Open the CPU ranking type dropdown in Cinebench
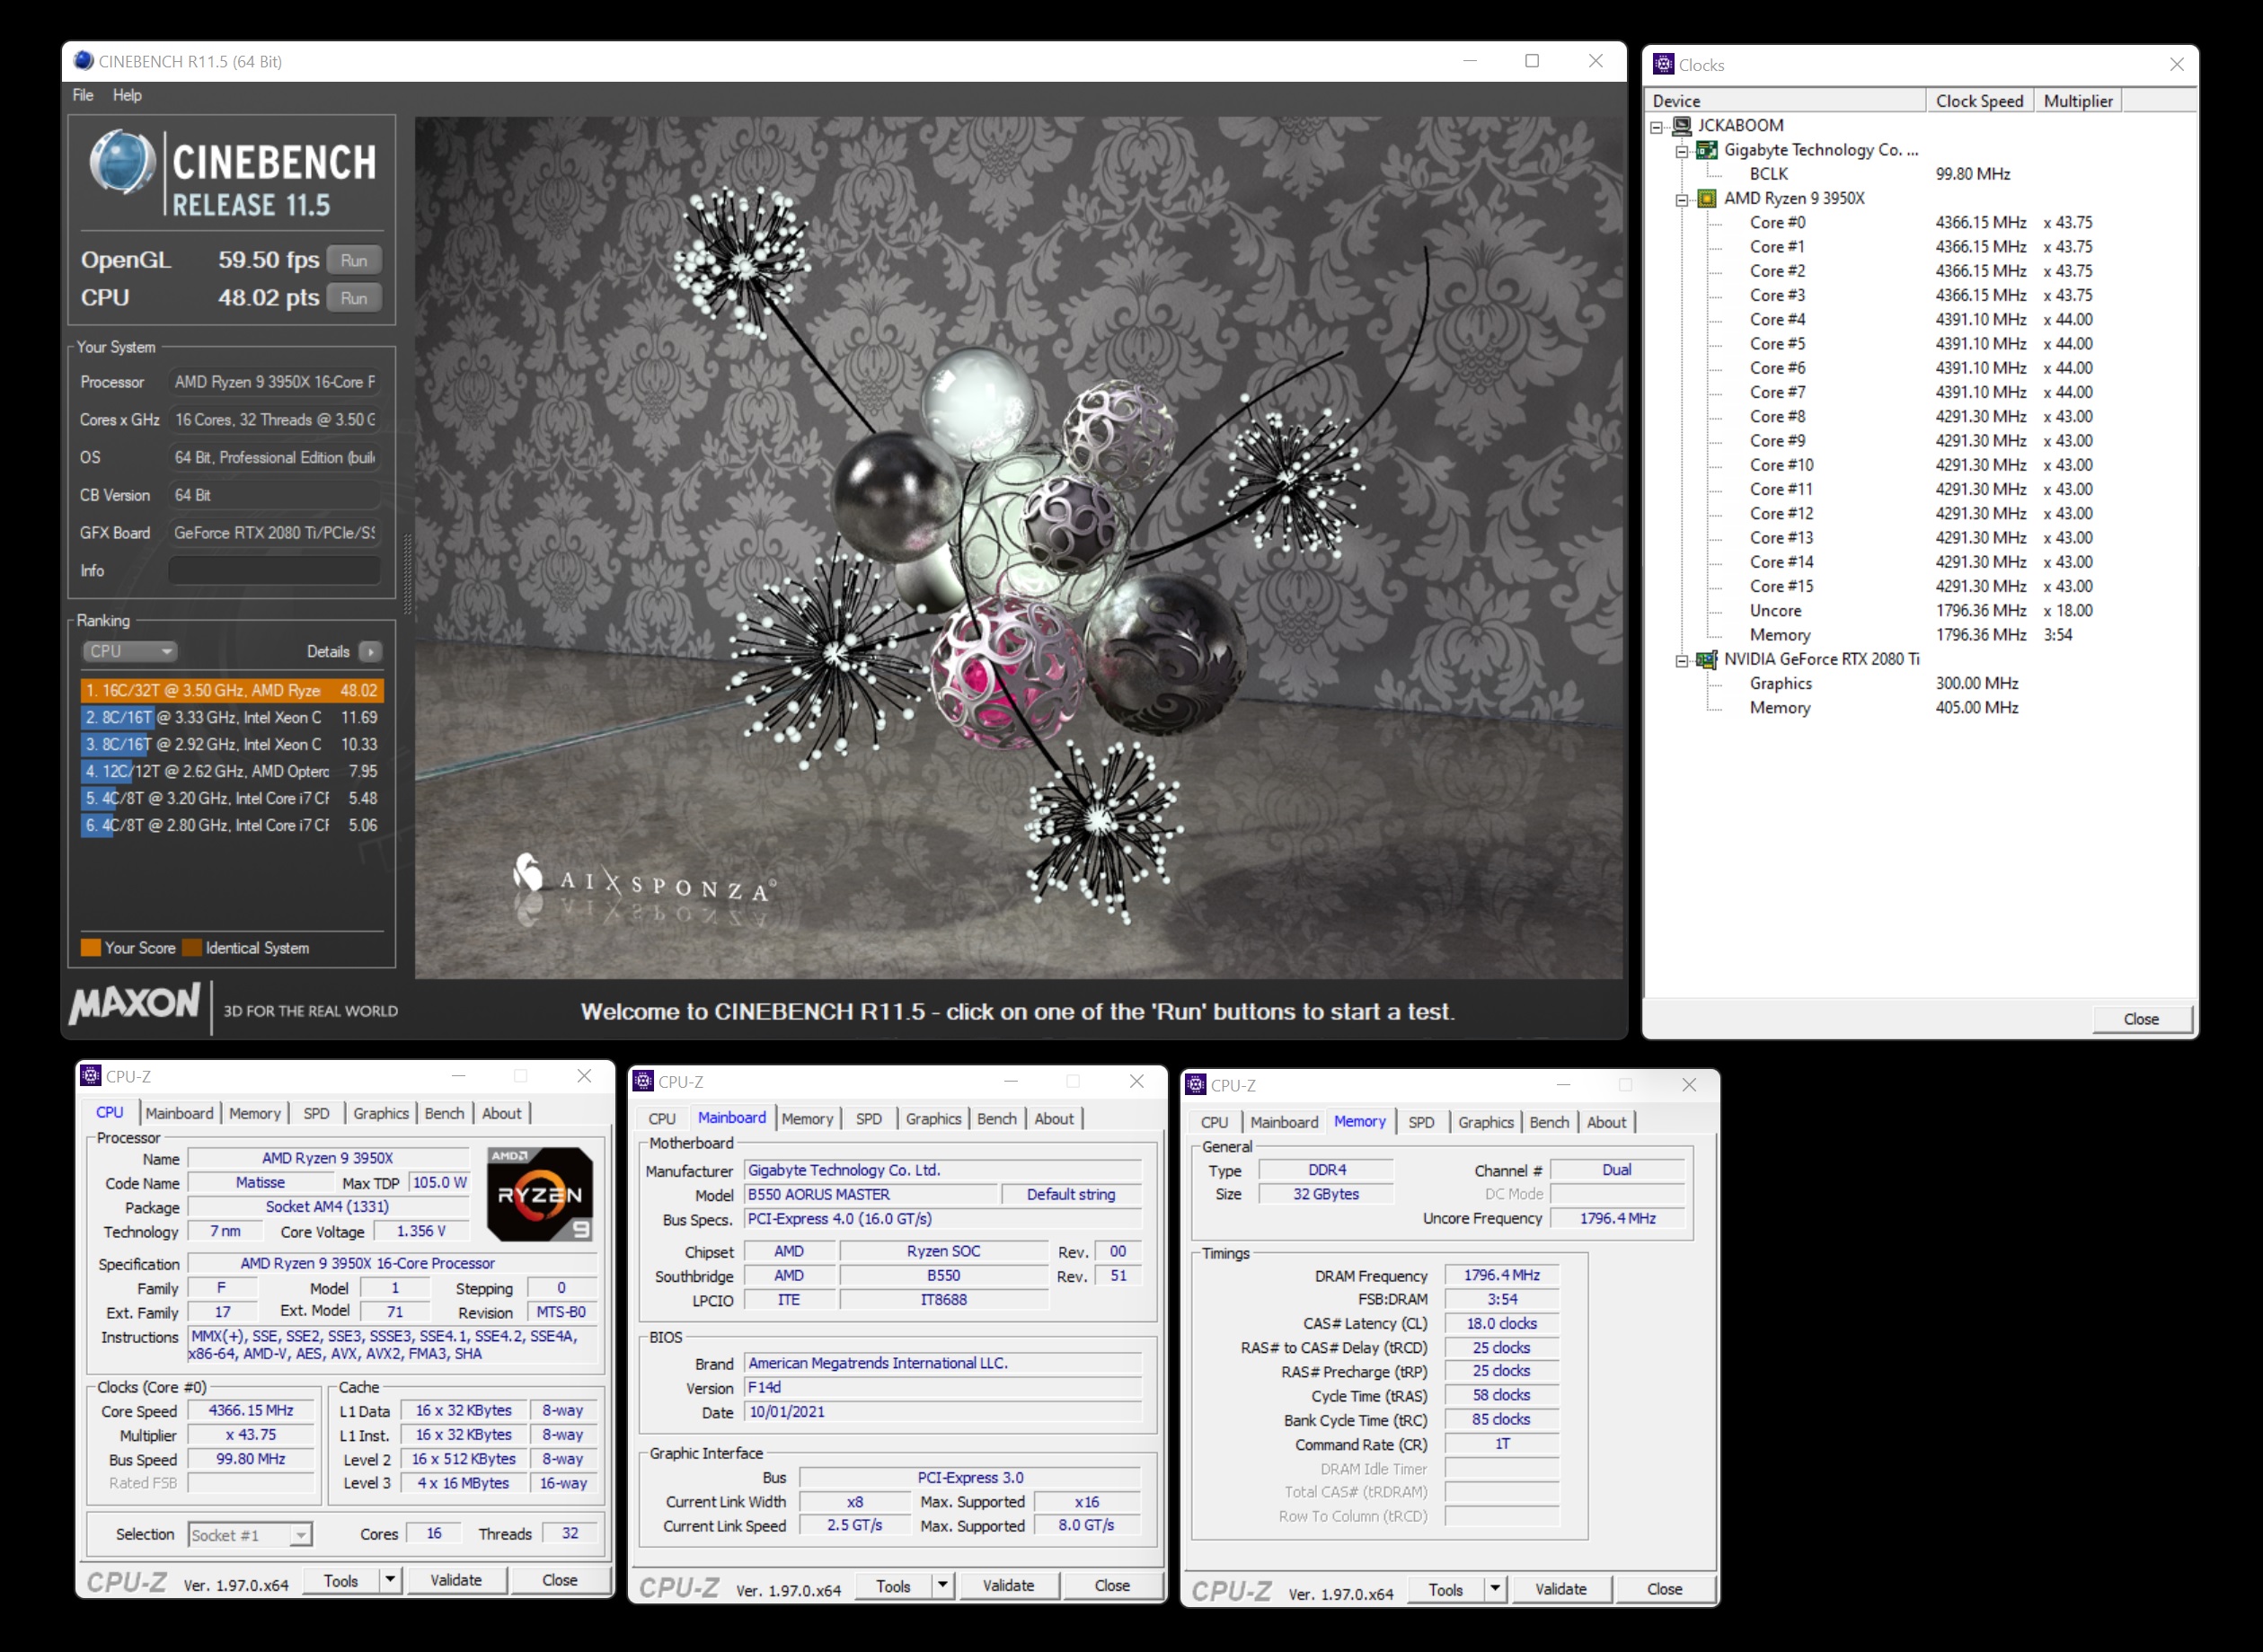2263x1652 pixels. (x=129, y=651)
